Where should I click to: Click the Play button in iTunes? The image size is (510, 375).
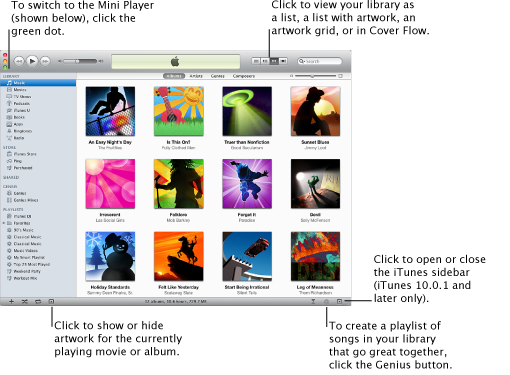pyautogui.click(x=32, y=61)
